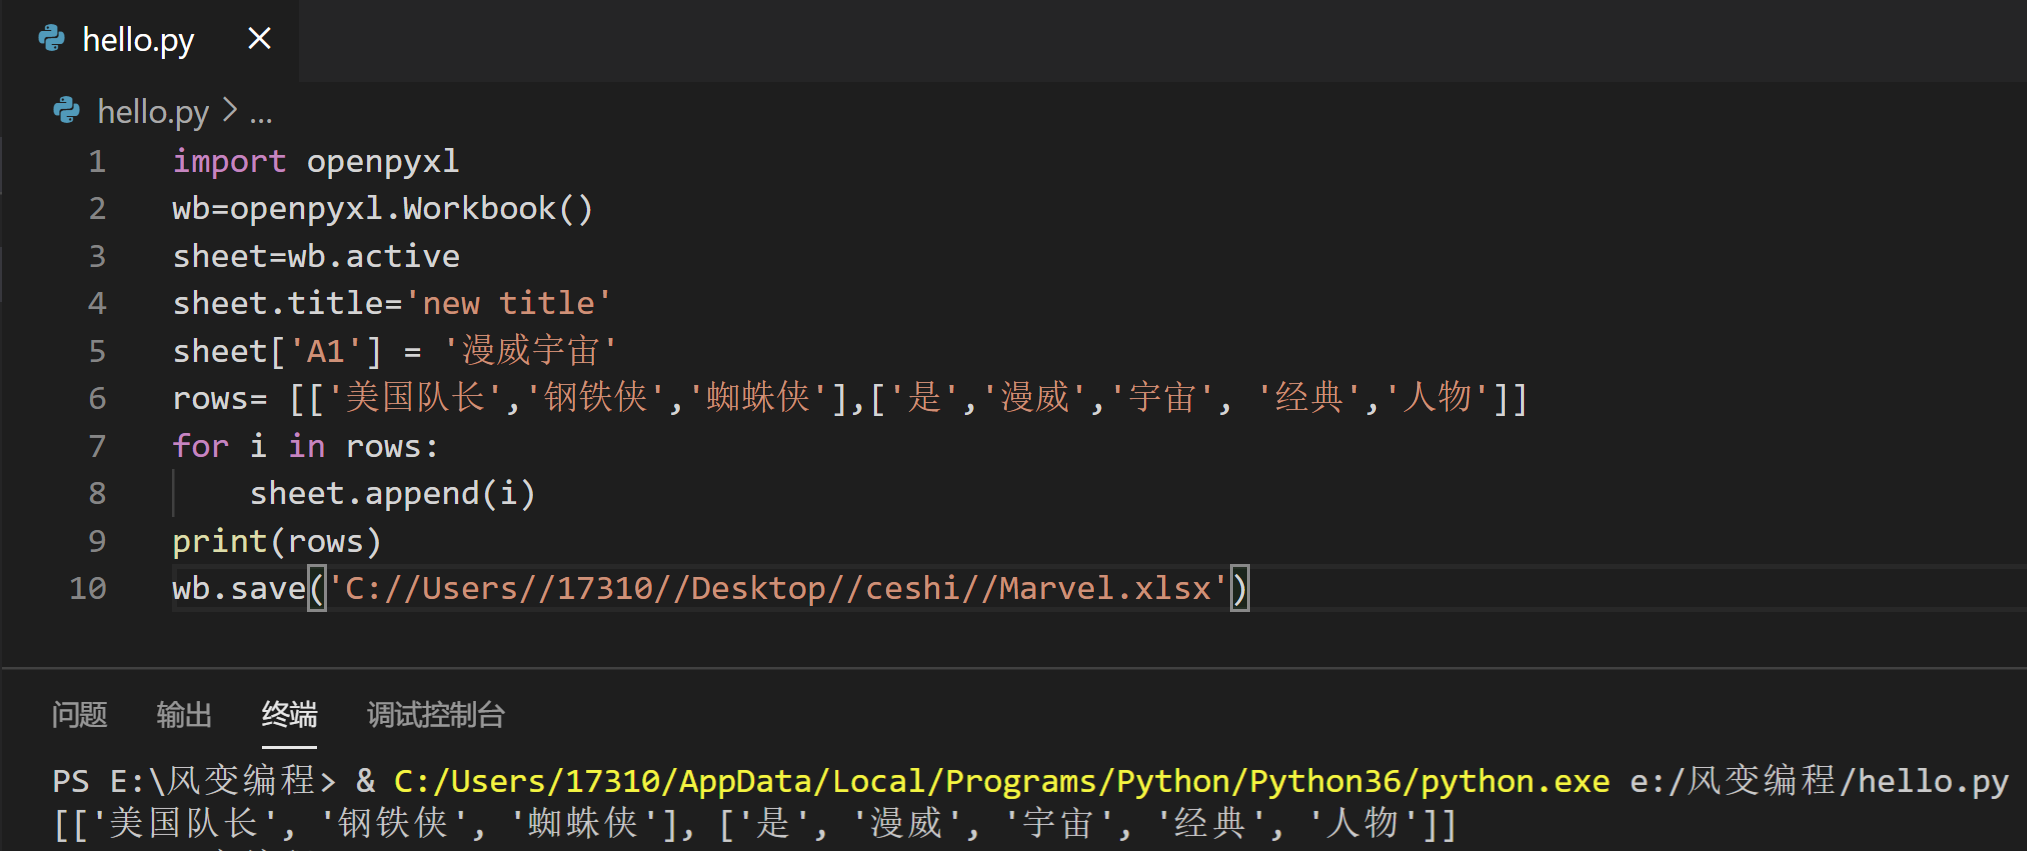Click Python file icon in breadcrumb

pyautogui.click(x=67, y=110)
